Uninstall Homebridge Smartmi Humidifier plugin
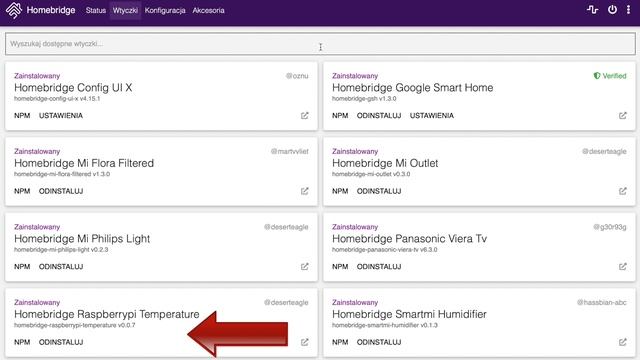The width and height of the screenshot is (640, 360). (379, 342)
